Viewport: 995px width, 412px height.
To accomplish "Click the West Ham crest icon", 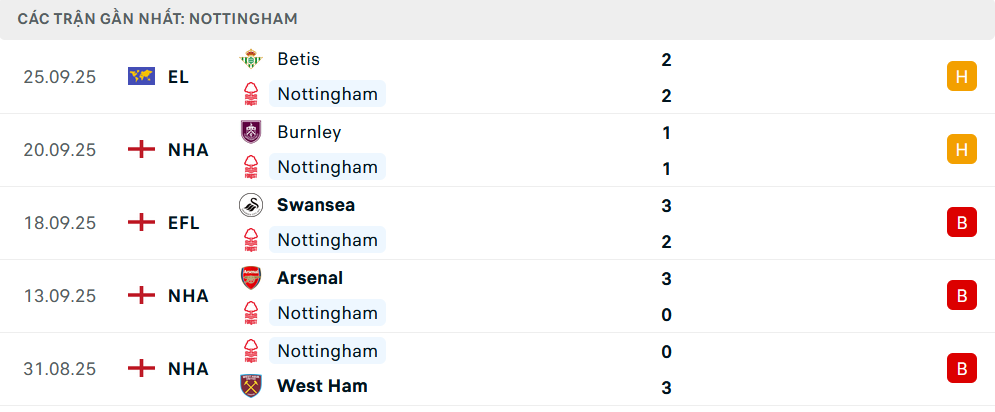I will coord(250,386).
